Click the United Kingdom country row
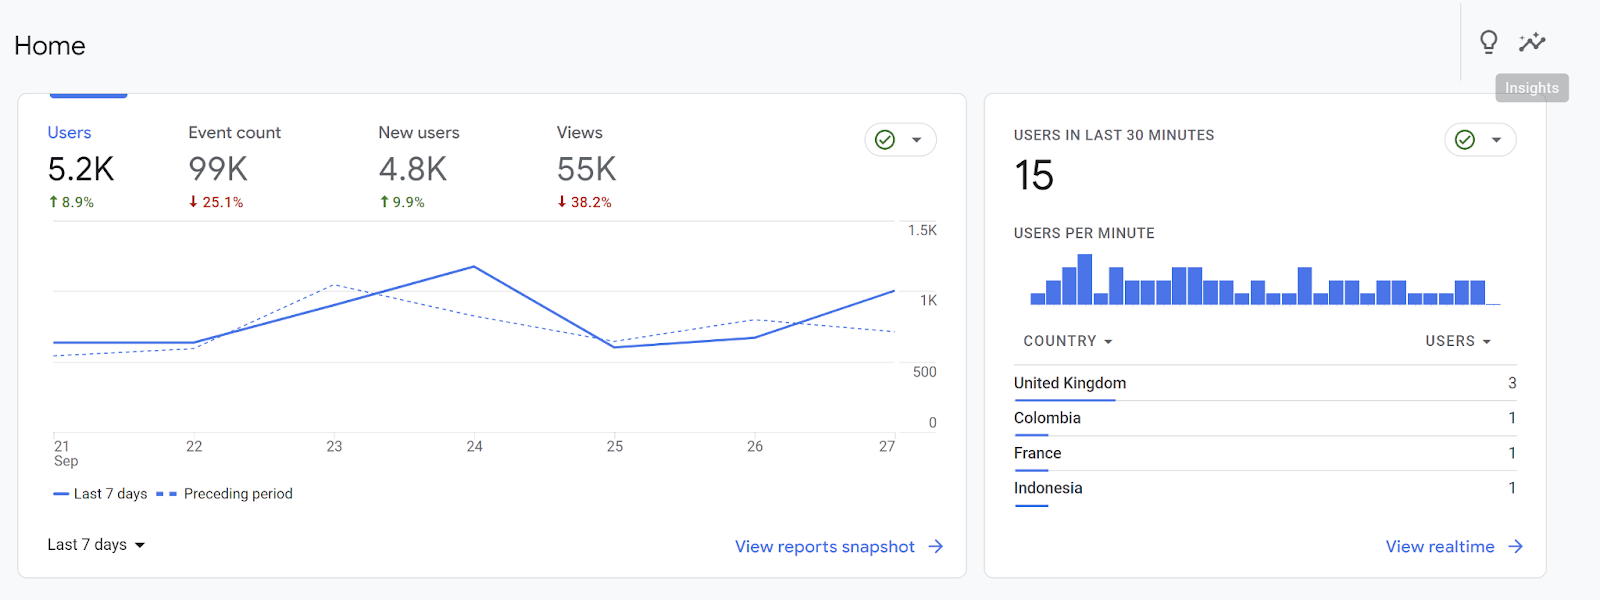The height and width of the screenshot is (600, 1600). (x=1265, y=383)
